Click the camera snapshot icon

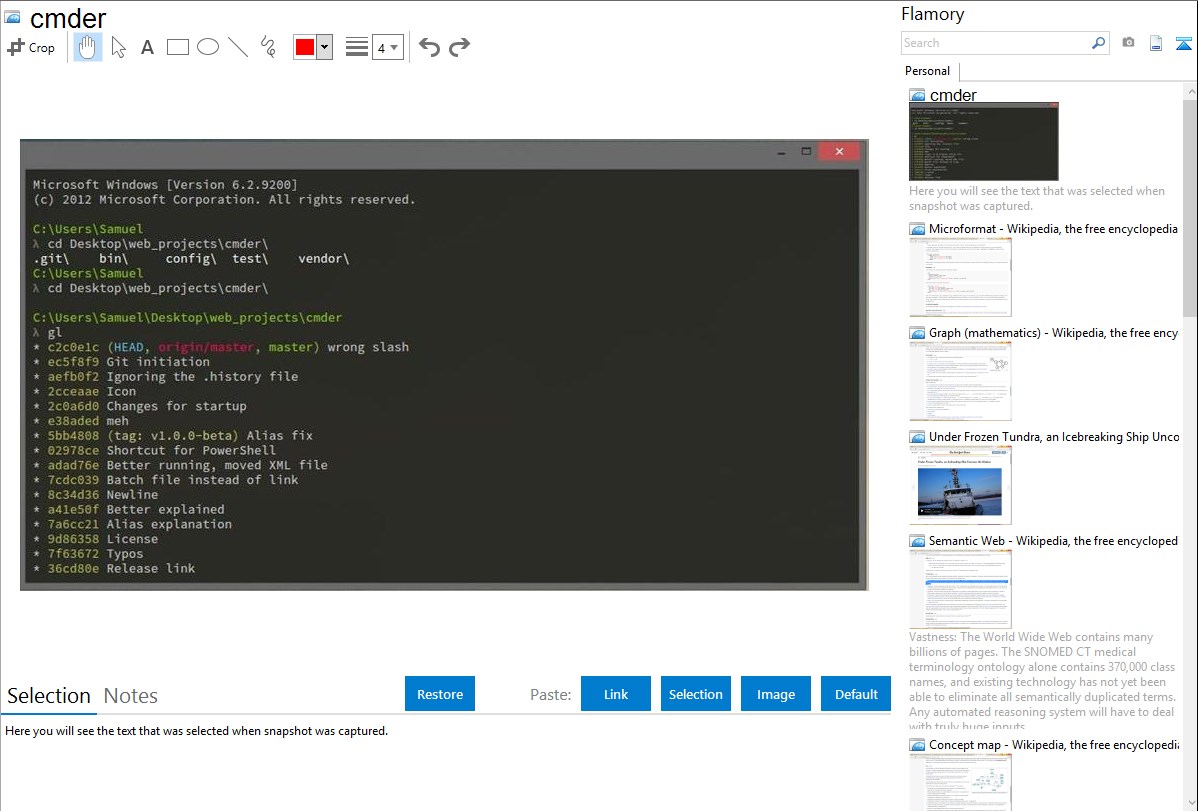click(x=1128, y=43)
